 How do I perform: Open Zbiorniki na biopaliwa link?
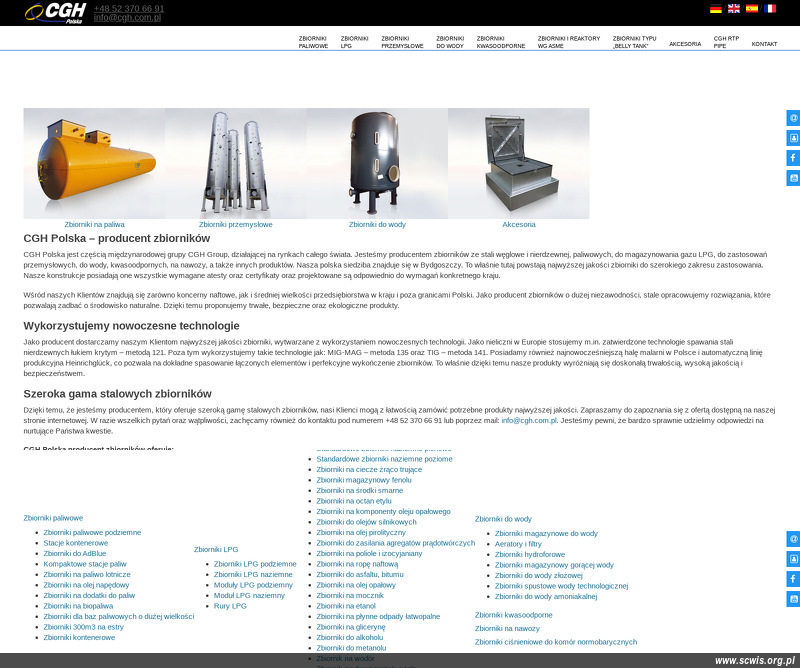[x=78, y=606]
